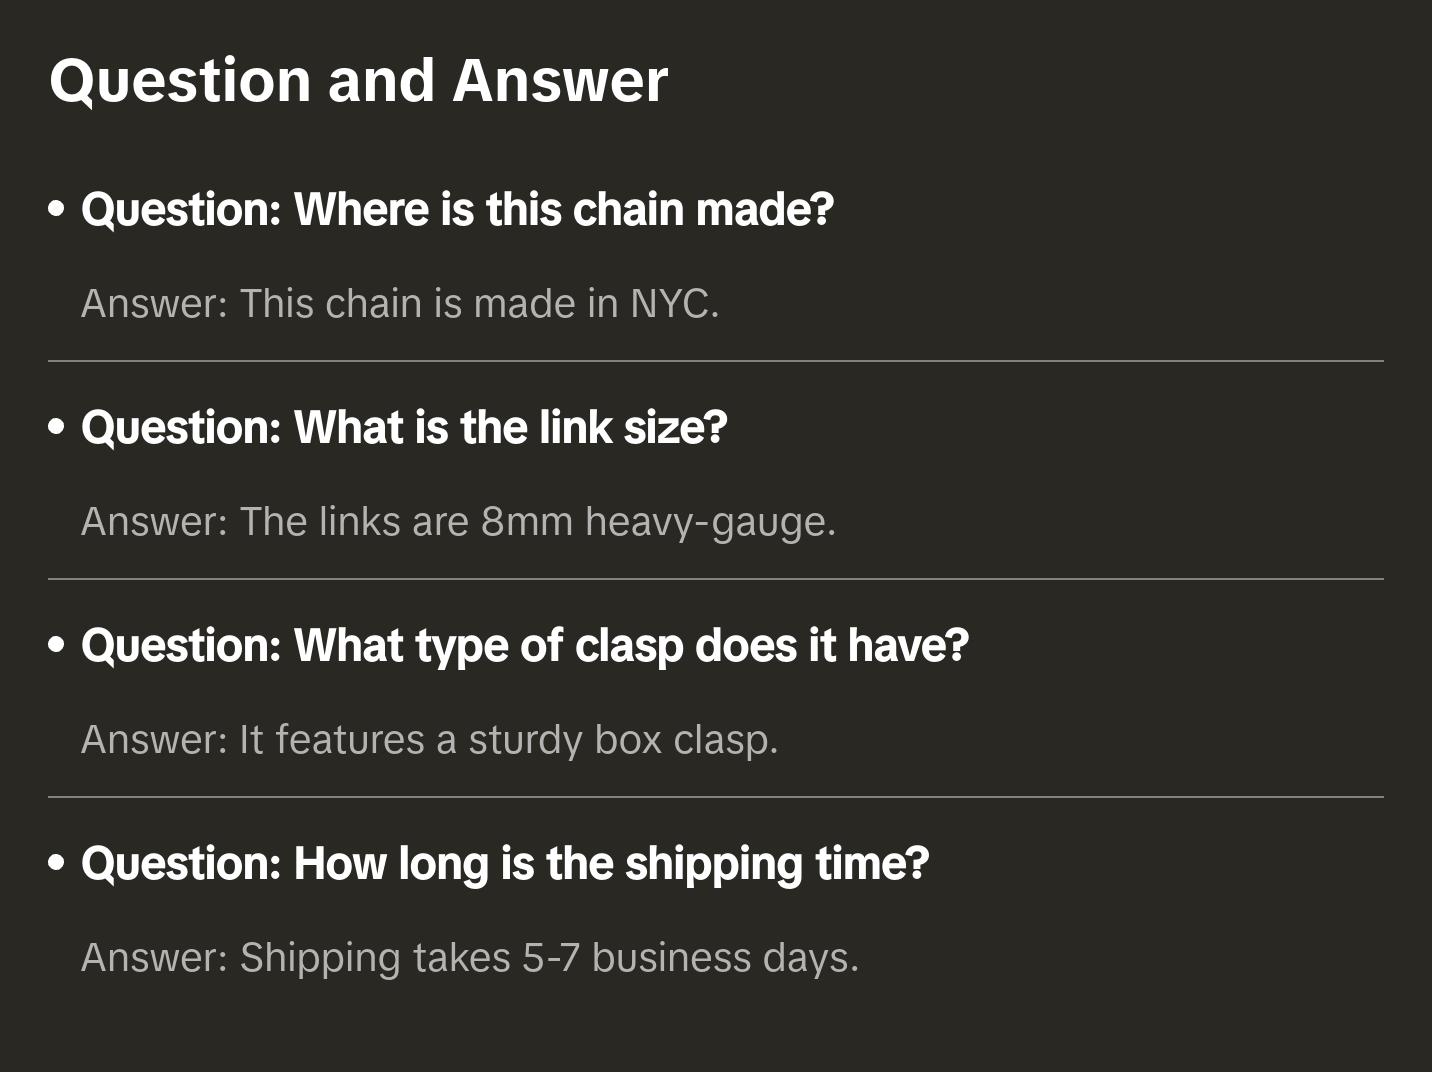
Task: Click the bullet beside the shipping time question
Action: (57, 864)
